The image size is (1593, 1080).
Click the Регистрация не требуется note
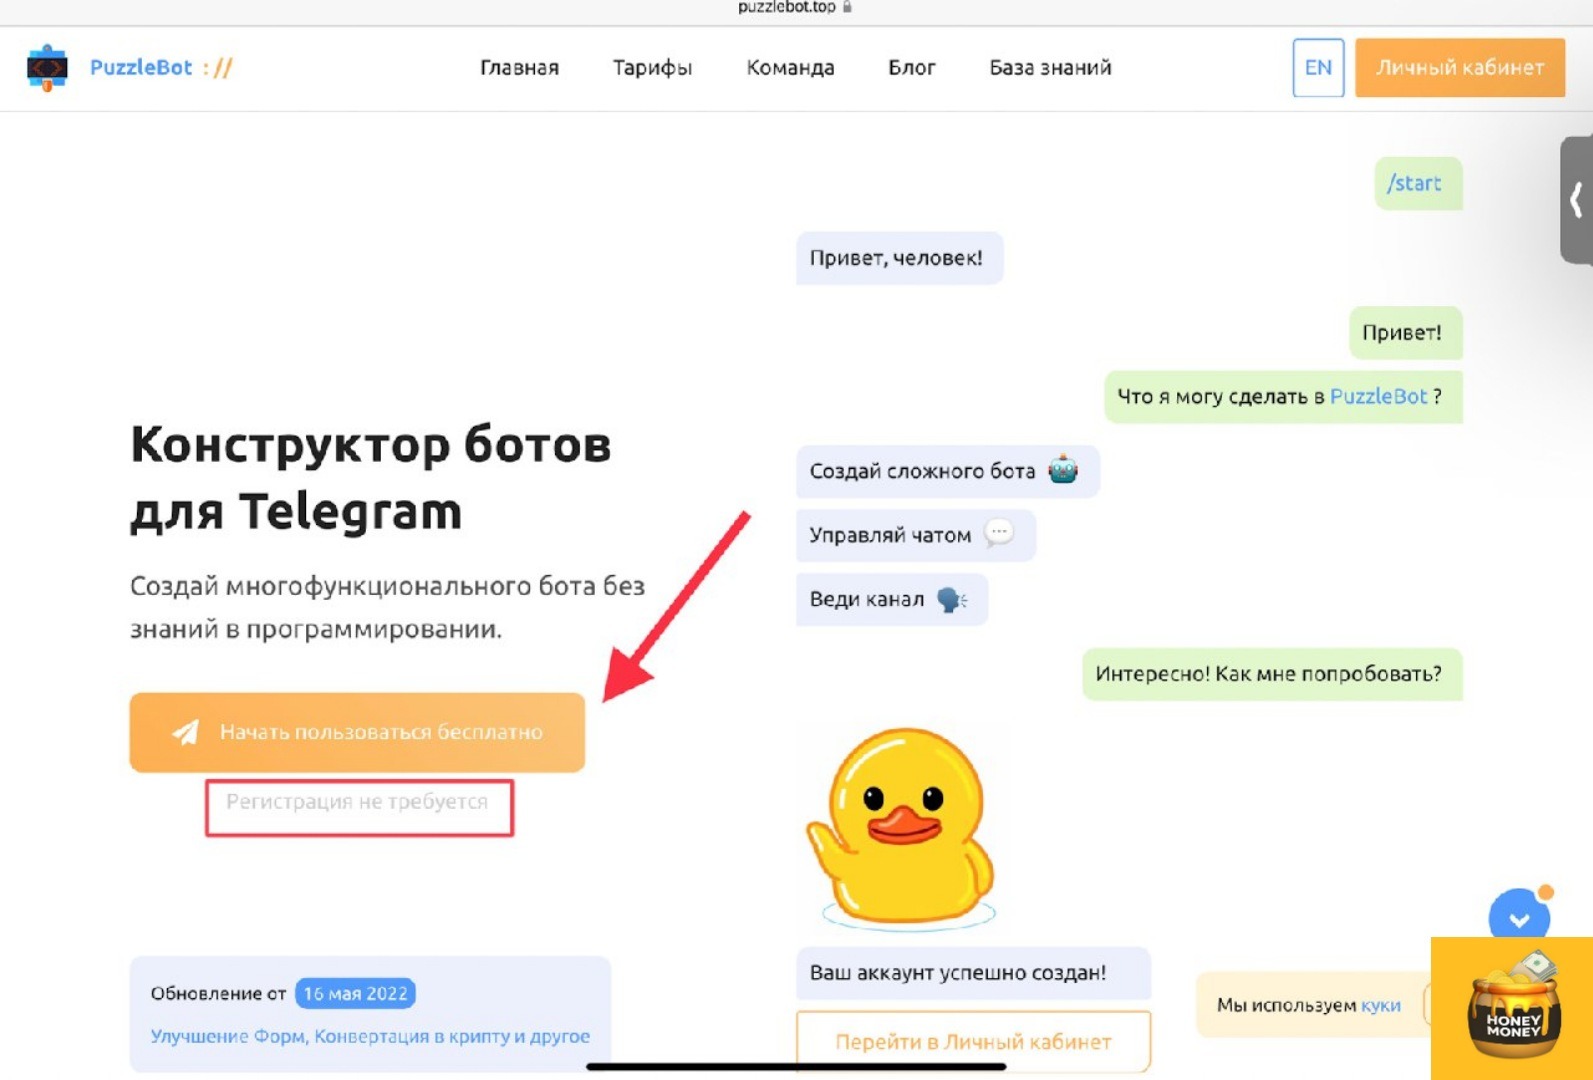tap(357, 802)
